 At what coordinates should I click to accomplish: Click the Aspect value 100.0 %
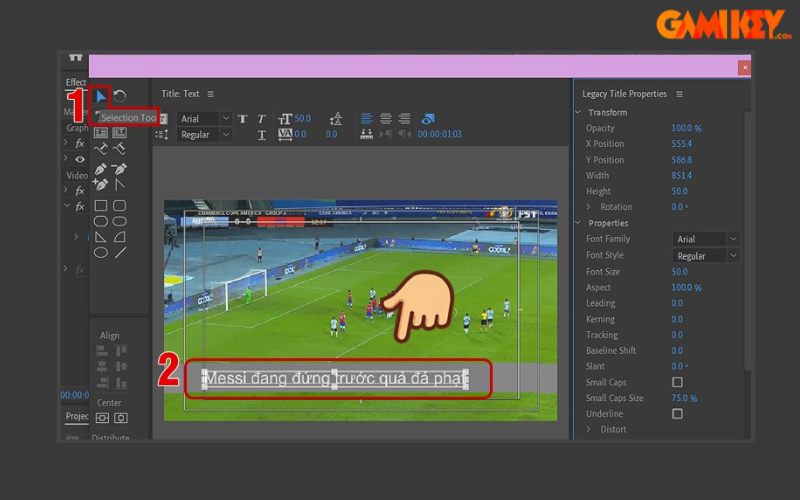click(686, 288)
